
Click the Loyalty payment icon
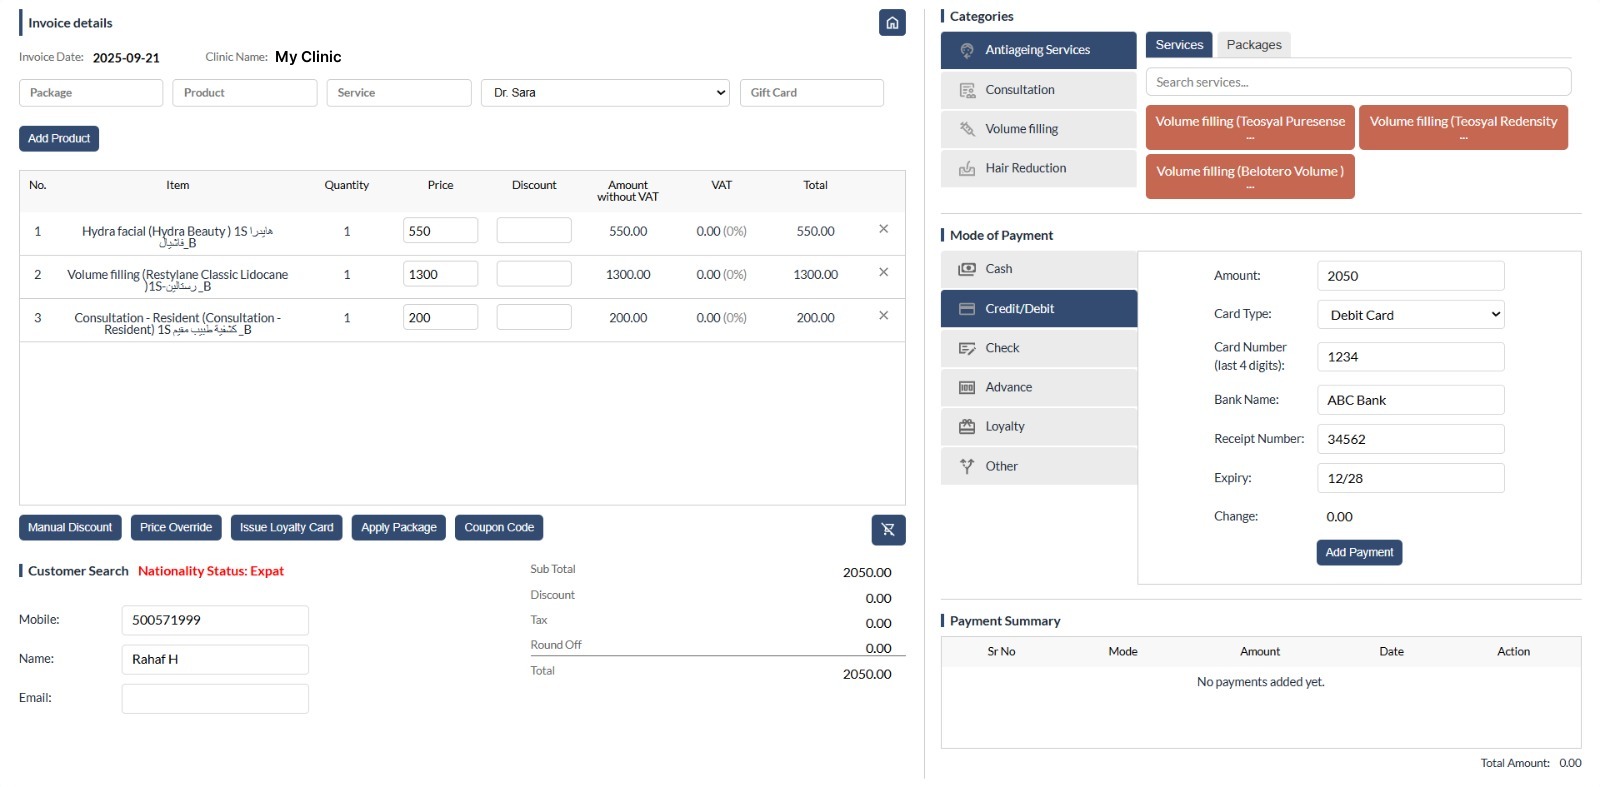point(967,426)
